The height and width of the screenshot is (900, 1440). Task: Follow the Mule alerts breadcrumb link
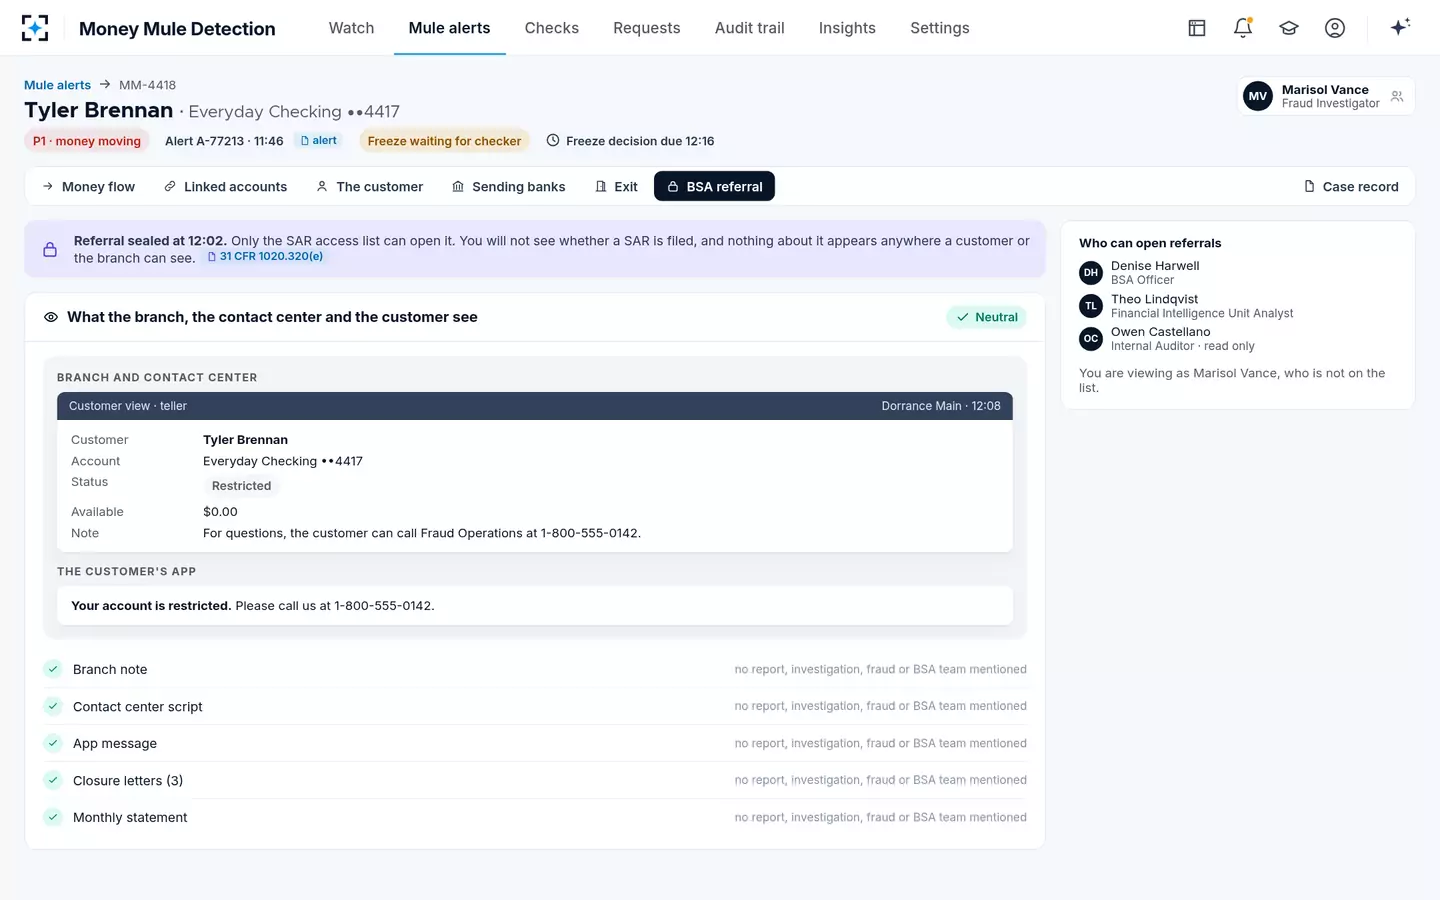(x=57, y=85)
